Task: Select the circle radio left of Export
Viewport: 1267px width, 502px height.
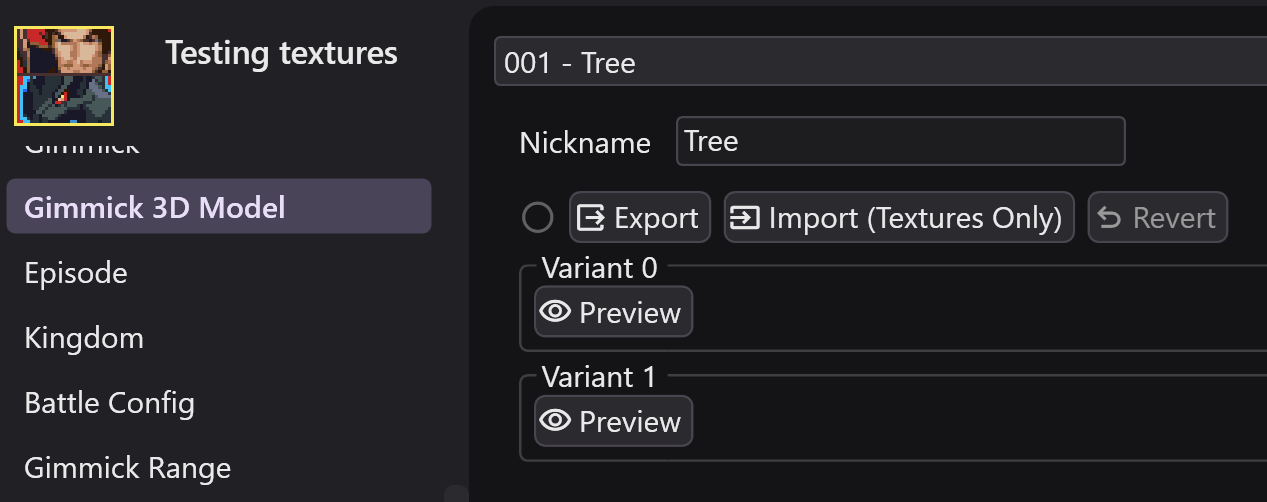Action: (538, 217)
